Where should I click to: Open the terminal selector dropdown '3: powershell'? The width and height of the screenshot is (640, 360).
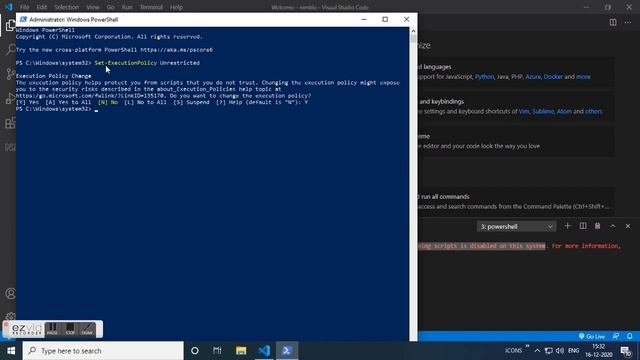pos(516,227)
